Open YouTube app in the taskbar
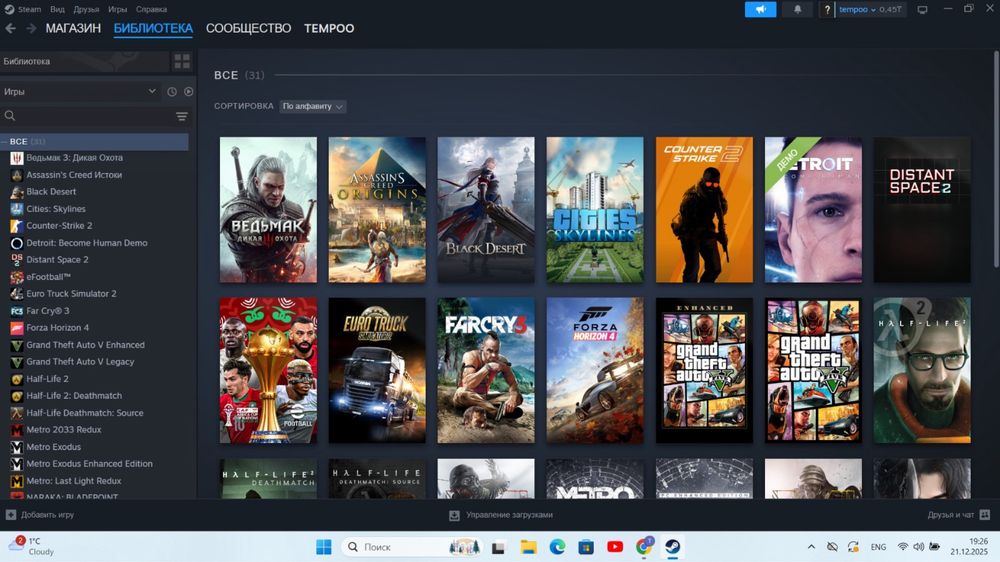 tap(615, 547)
